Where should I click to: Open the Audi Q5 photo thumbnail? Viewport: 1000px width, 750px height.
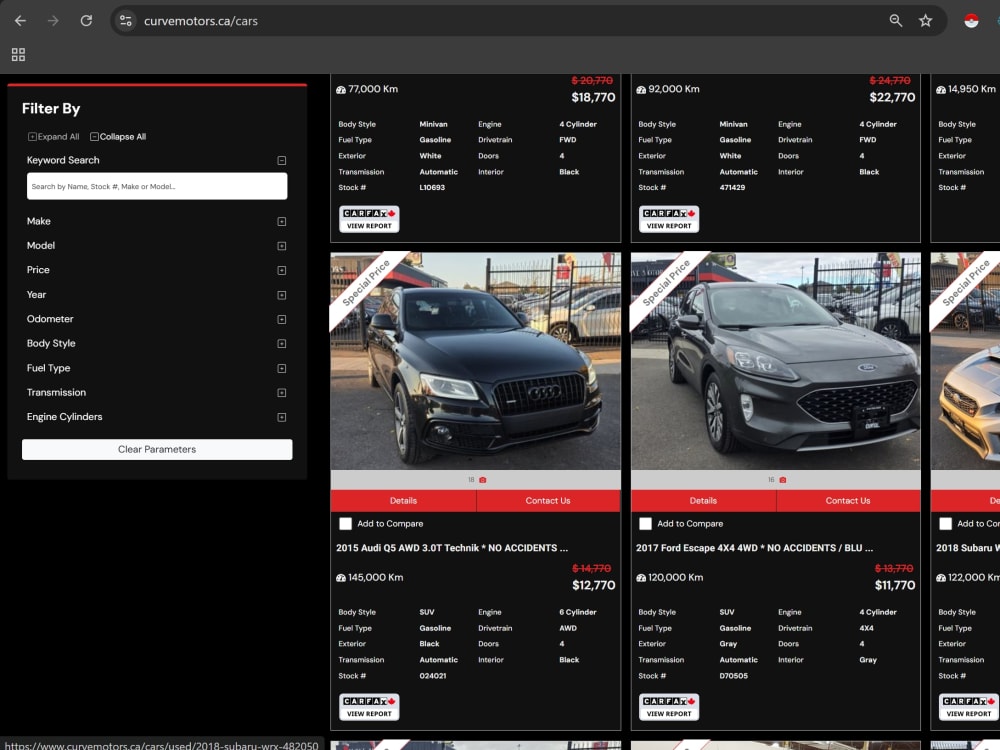(475, 361)
